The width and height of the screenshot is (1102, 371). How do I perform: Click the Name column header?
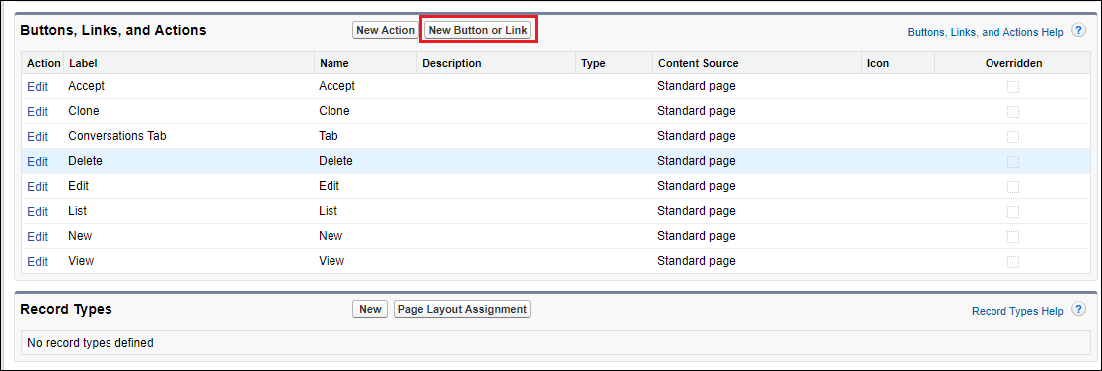[334, 63]
